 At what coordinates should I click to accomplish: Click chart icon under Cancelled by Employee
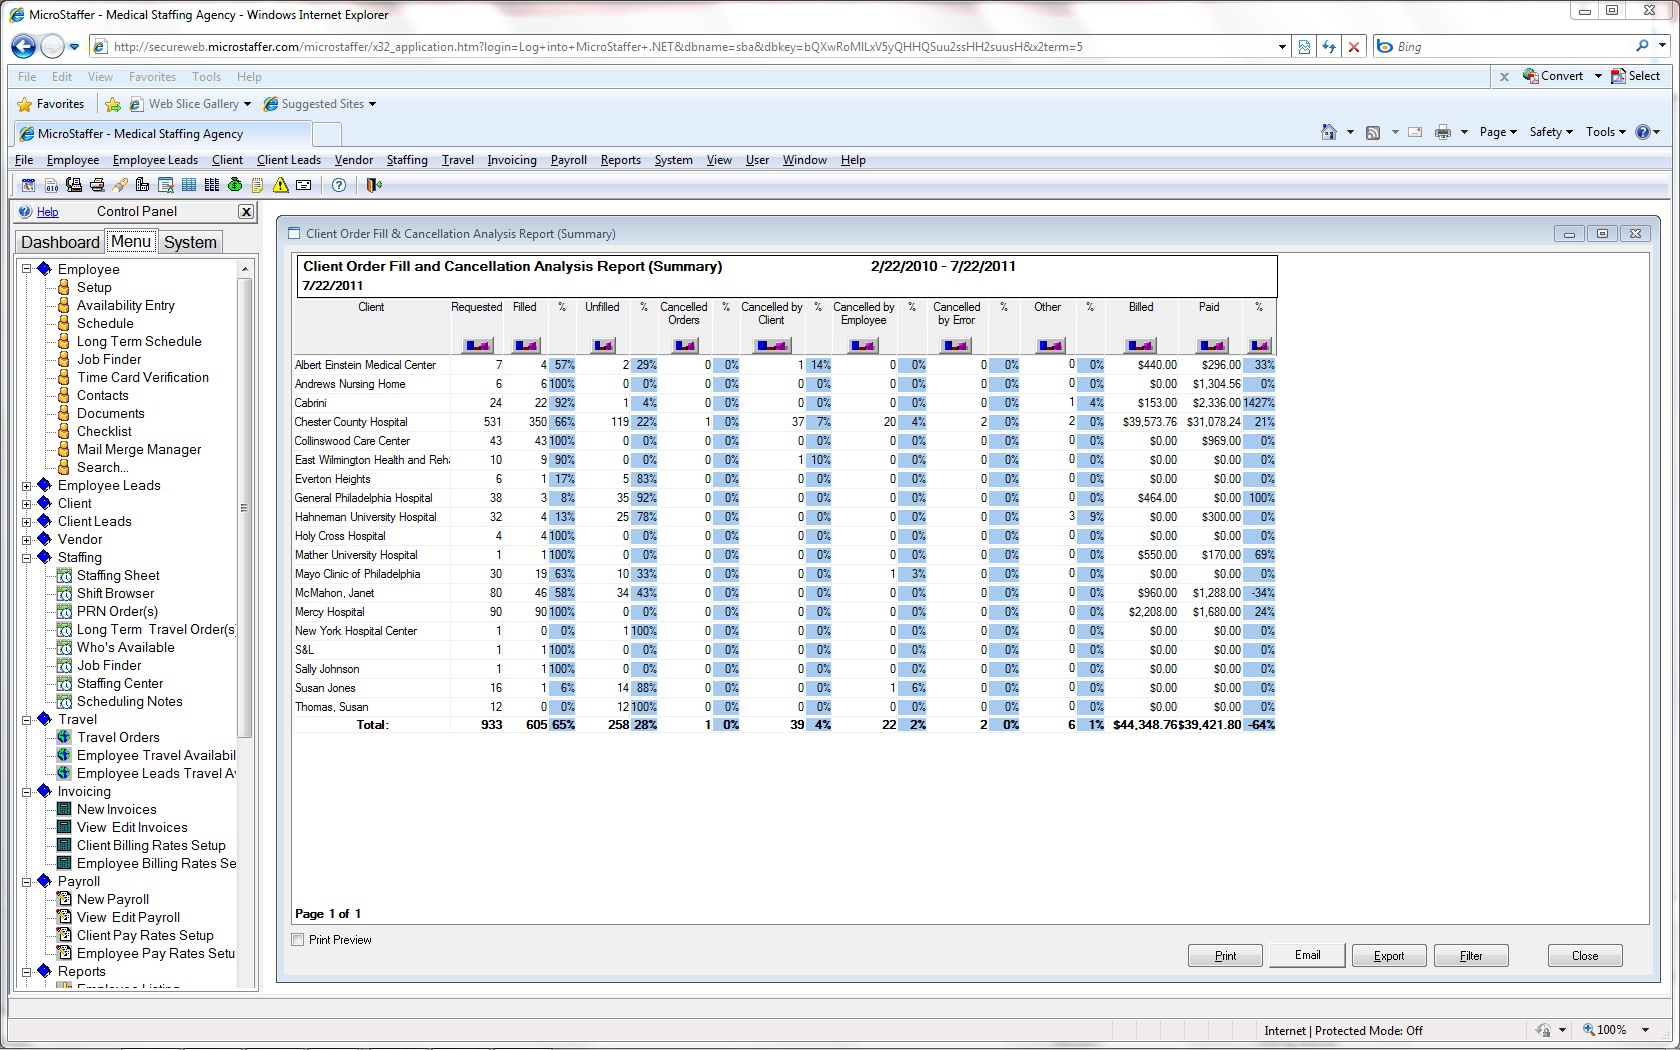[863, 345]
